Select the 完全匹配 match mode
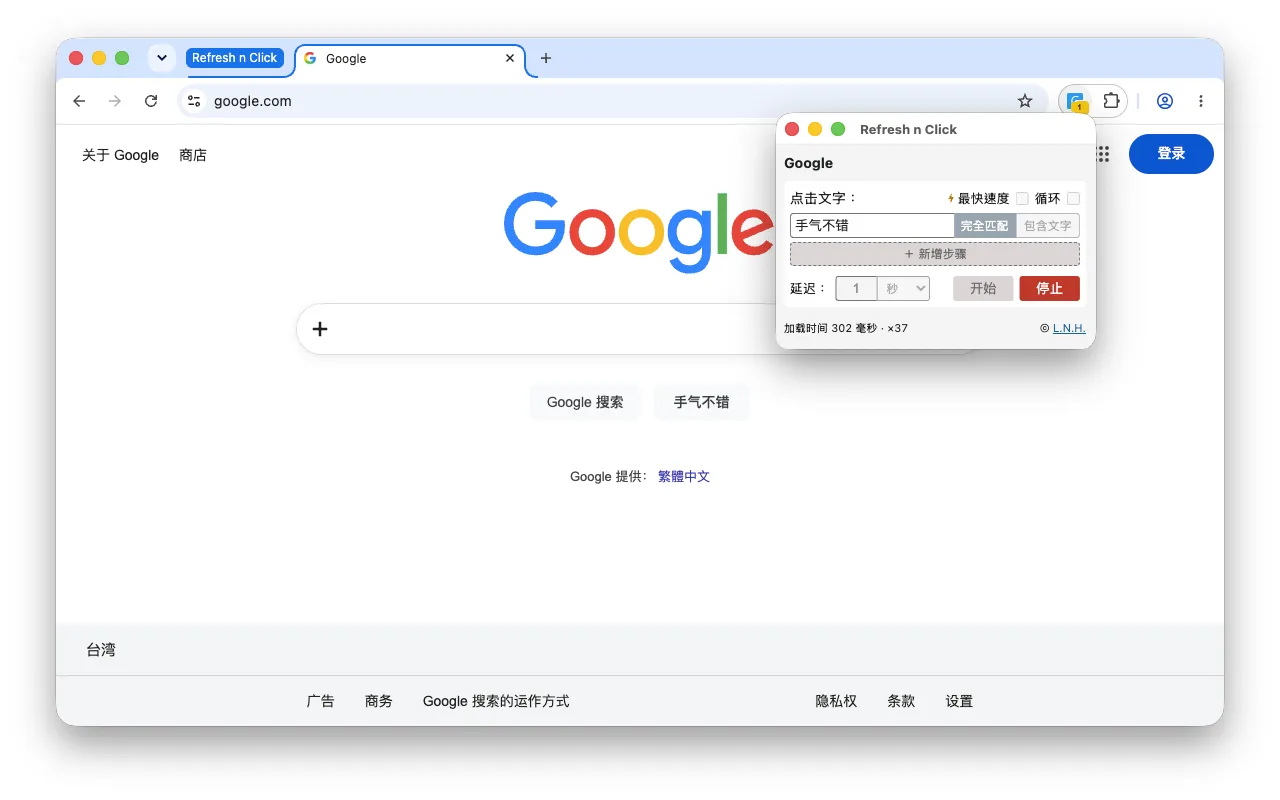 pyautogui.click(x=985, y=226)
